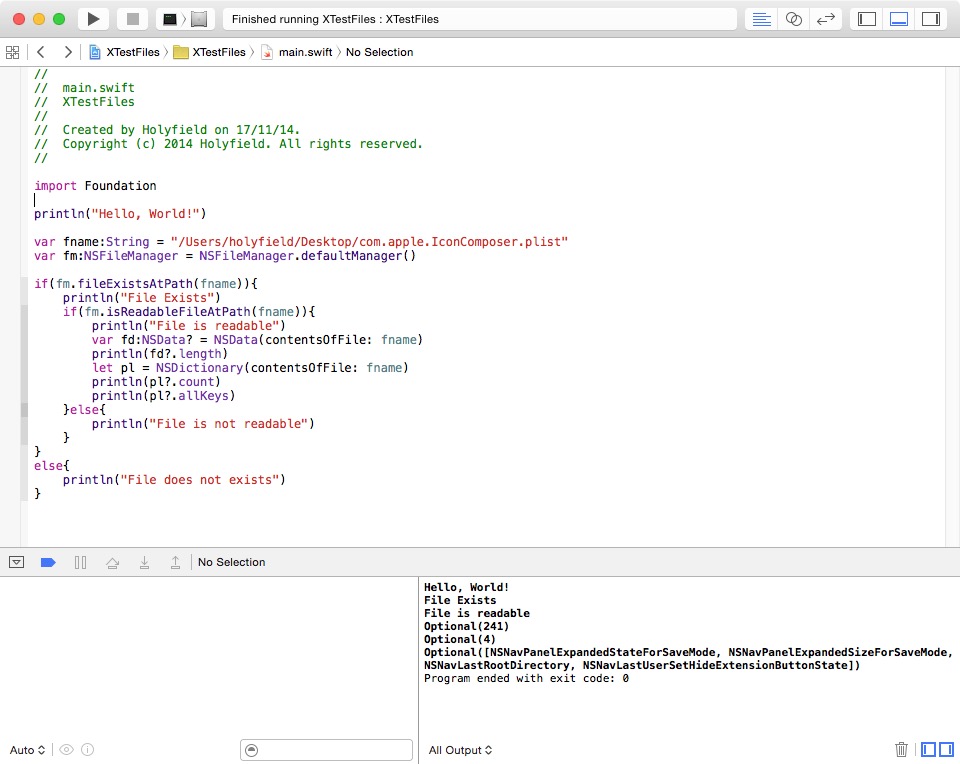Open XTestFiles project in jump bar

click(x=124, y=52)
